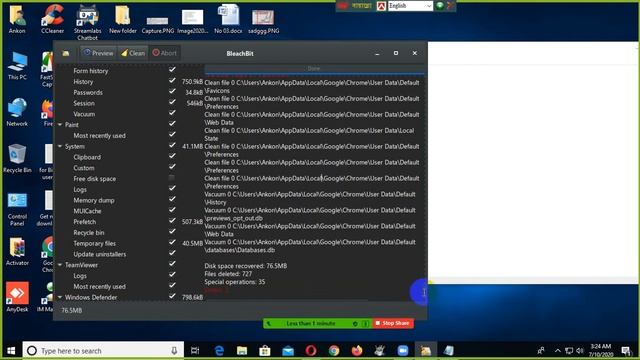Viewport: 640px width, 360px height.
Task: Open Task View on taskbar
Action: point(195,351)
